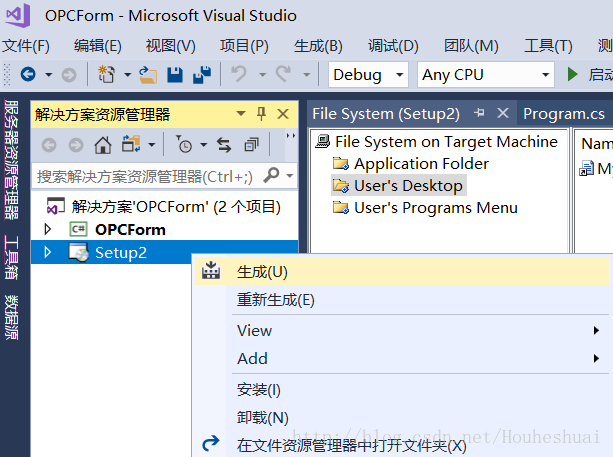Open the 工具(T) menu
Image resolution: width=613 pixels, height=457 pixels.
[548, 46]
